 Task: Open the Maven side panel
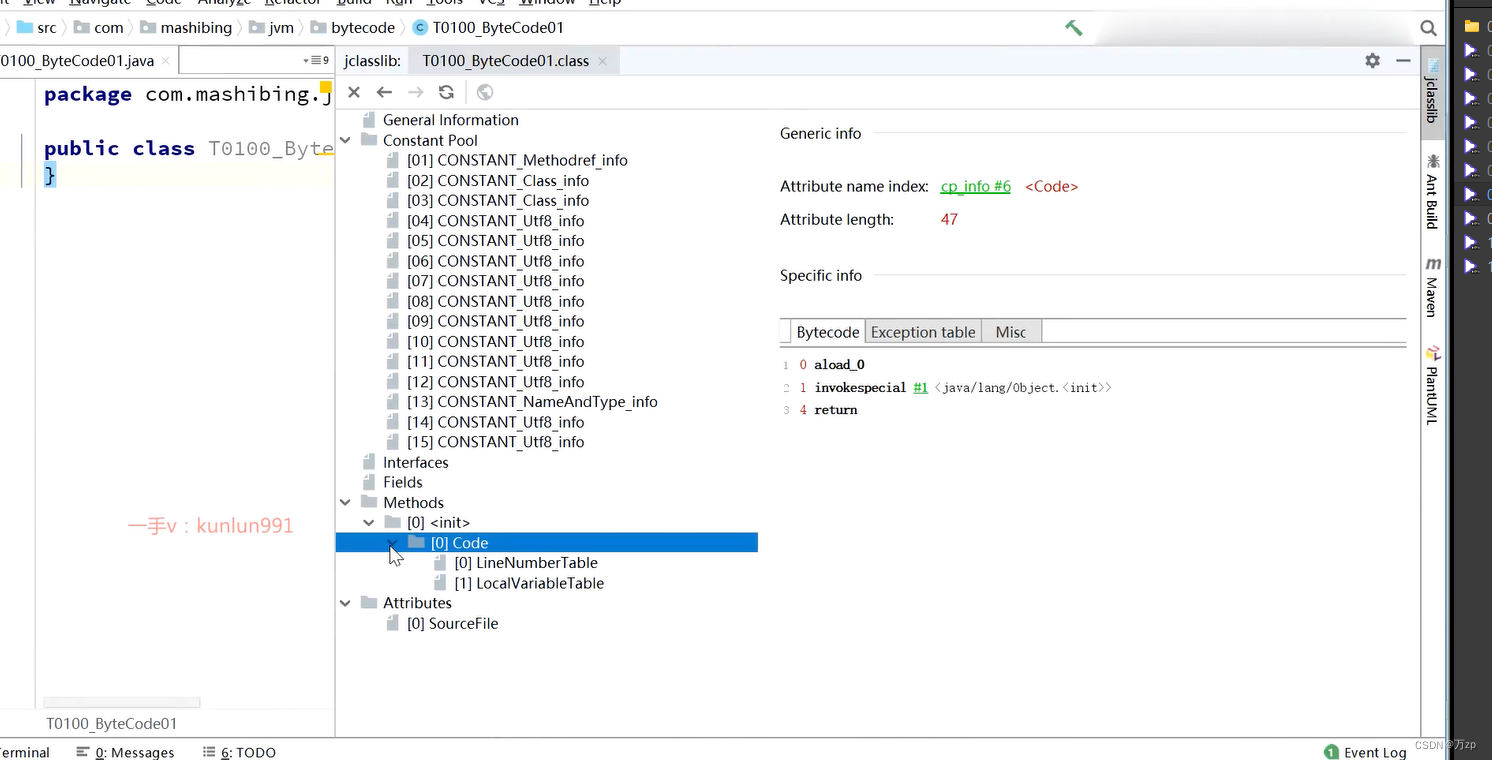coord(1432,287)
